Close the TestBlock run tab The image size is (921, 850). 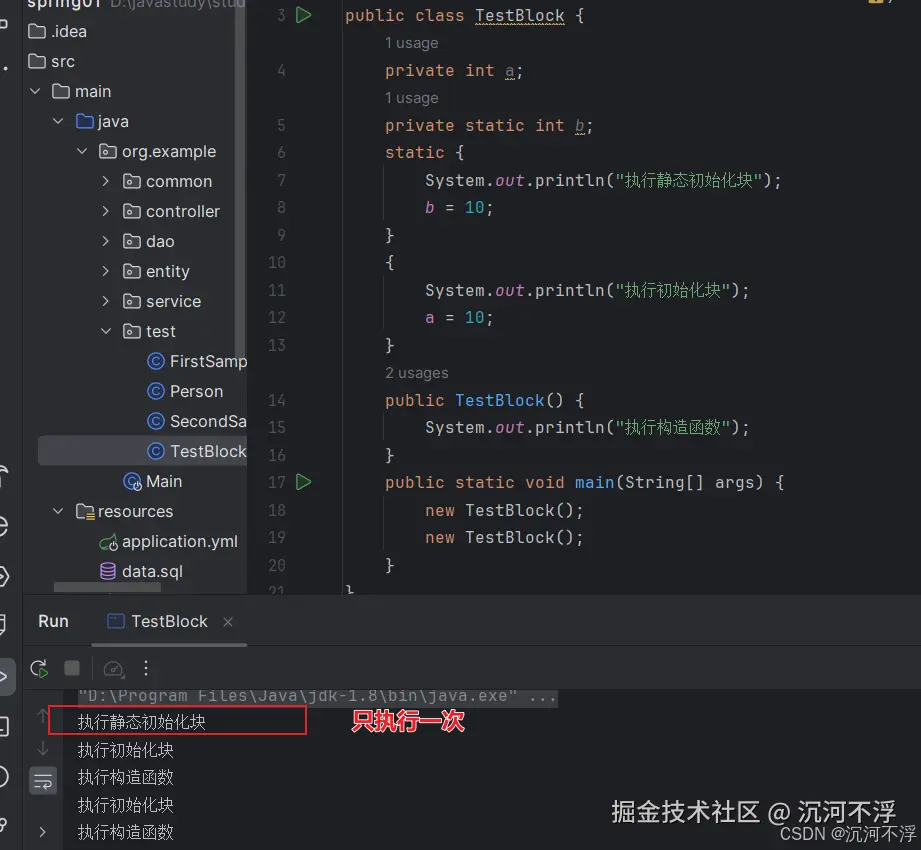click(227, 621)
